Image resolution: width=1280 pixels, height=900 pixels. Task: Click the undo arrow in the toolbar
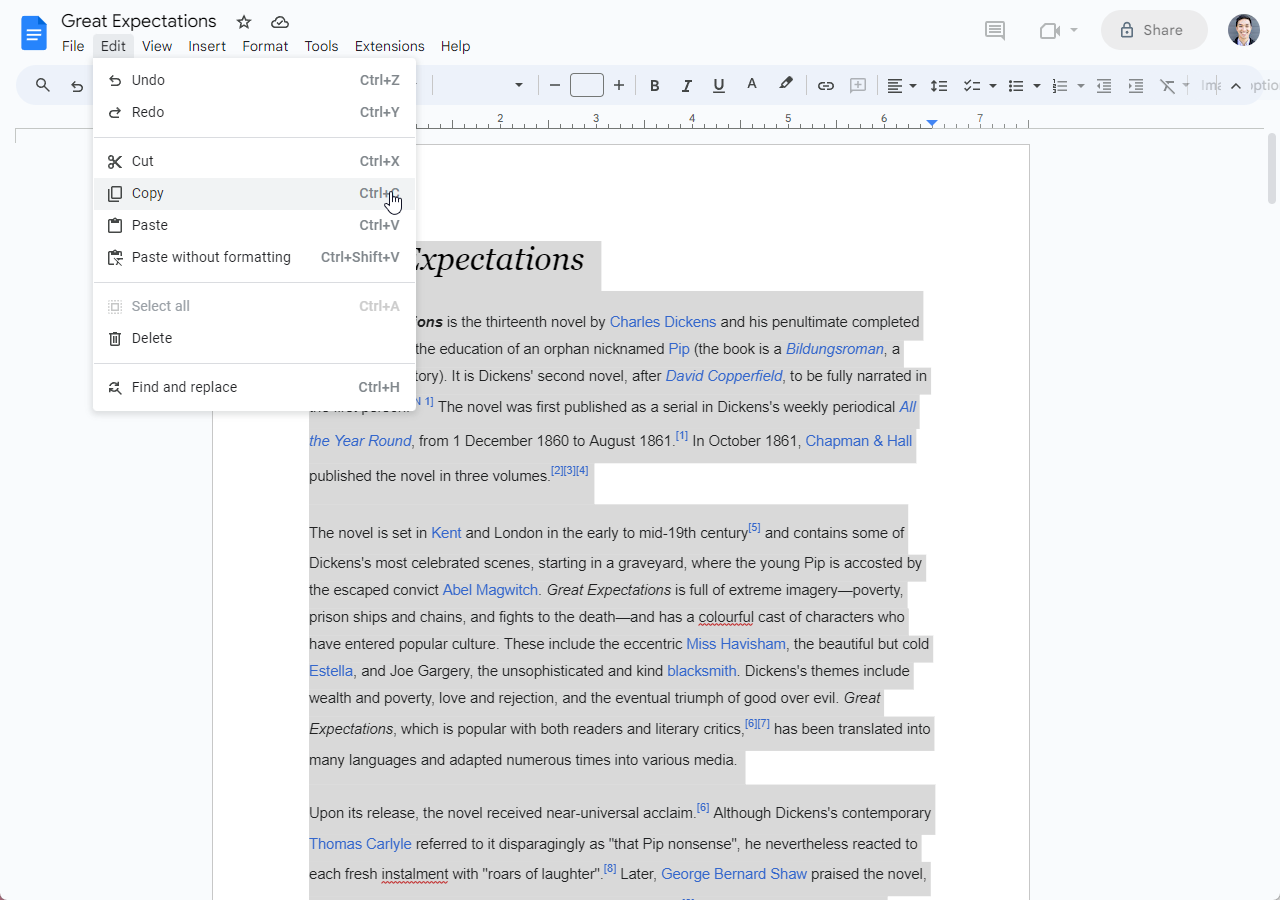coord(77,86)
